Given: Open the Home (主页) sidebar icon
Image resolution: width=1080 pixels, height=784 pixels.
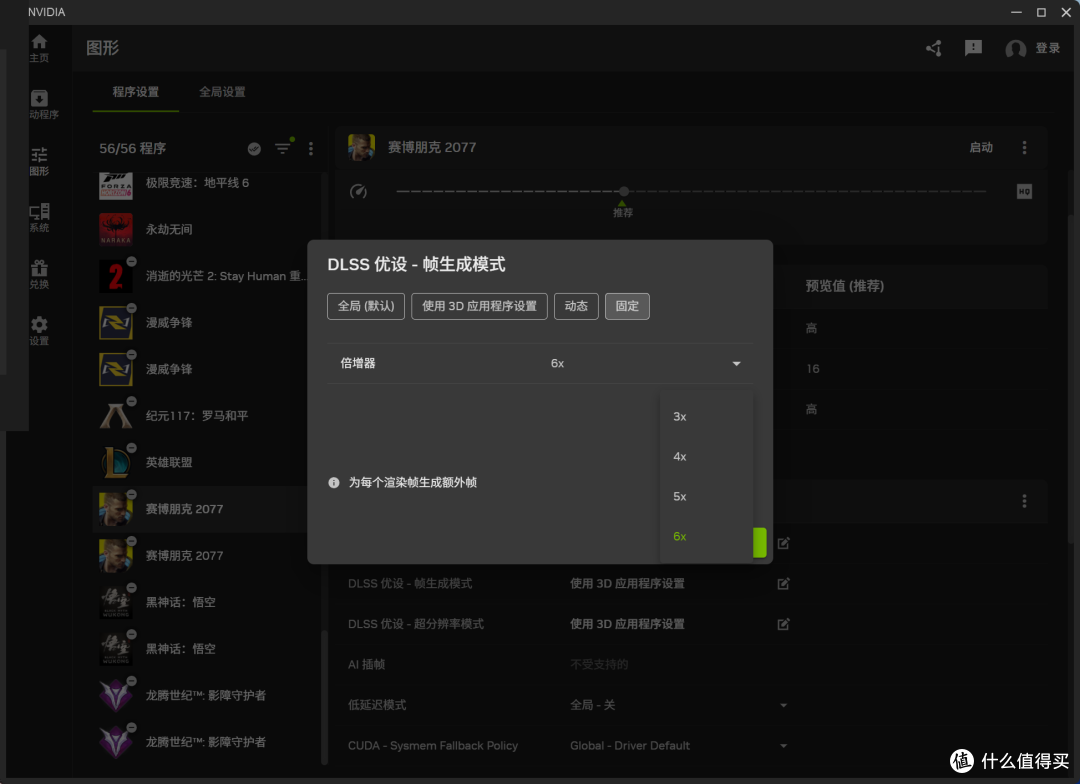Looking at the screenshot, I should click(x=39, y=43).
